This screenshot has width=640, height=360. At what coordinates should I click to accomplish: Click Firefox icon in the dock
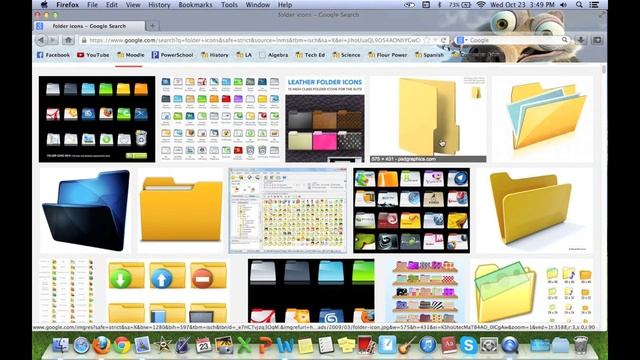(101, 345)
